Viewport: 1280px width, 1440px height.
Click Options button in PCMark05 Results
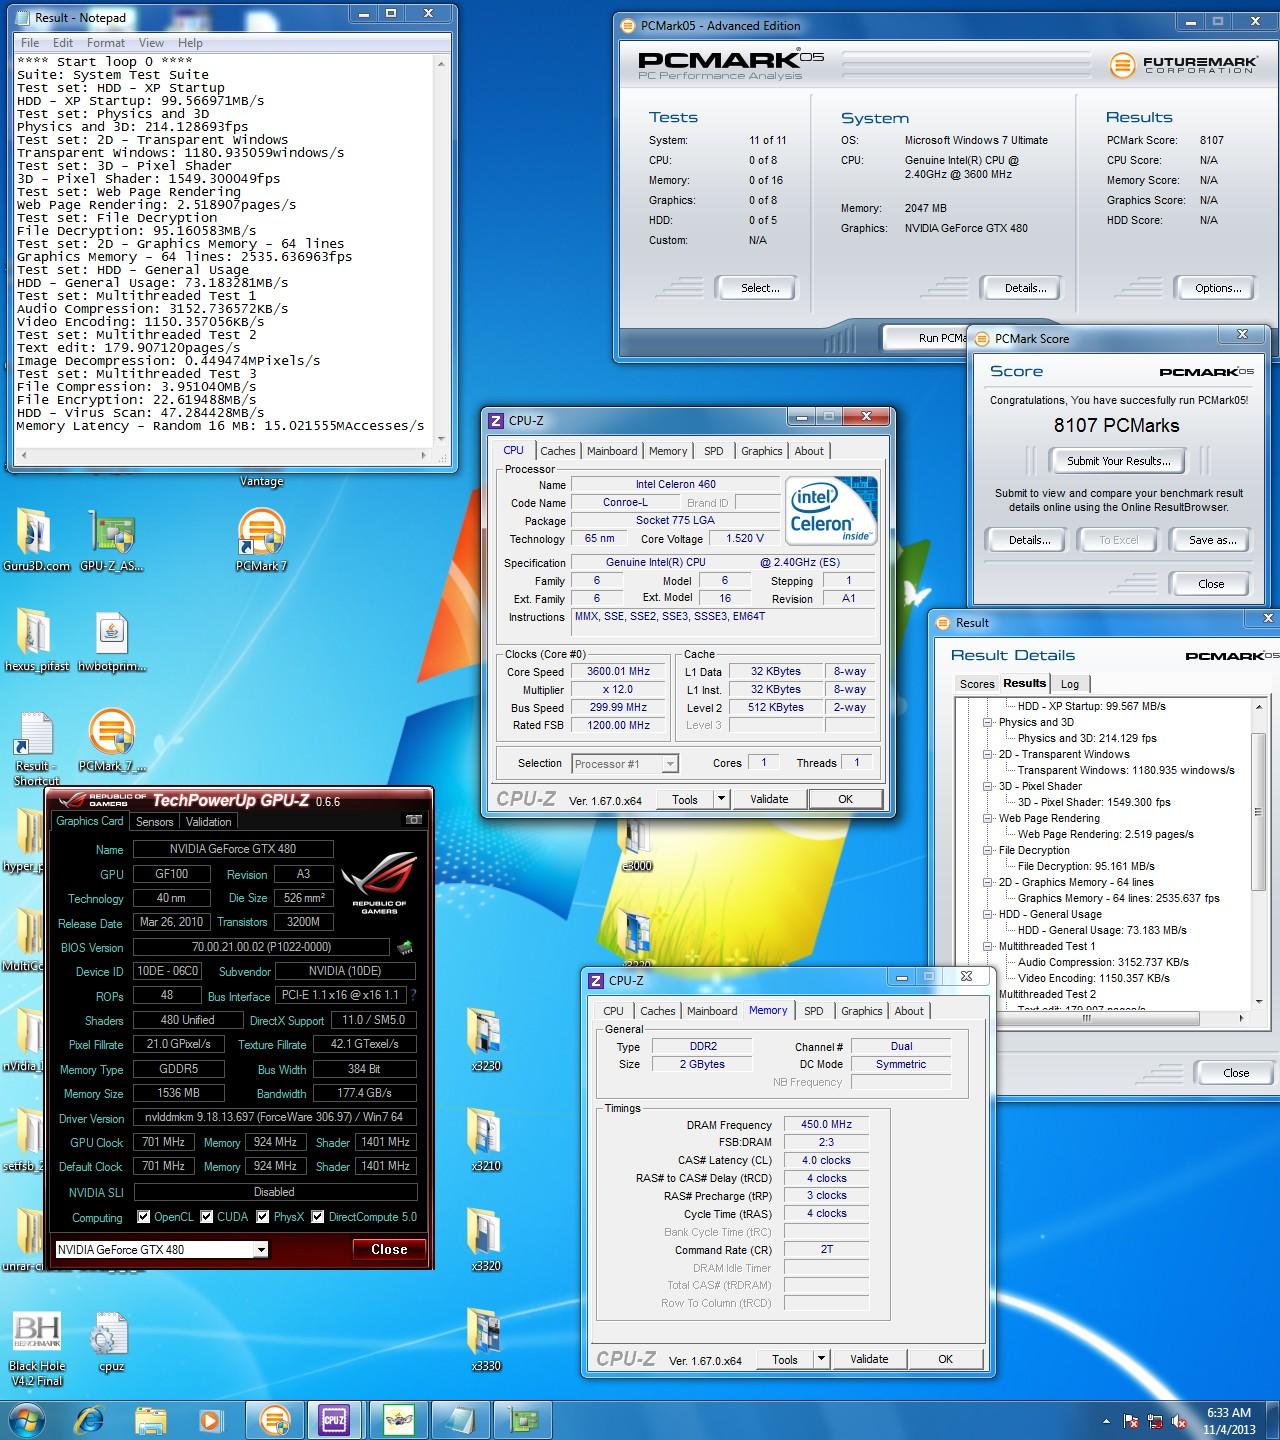click(x=1218, y=288)
